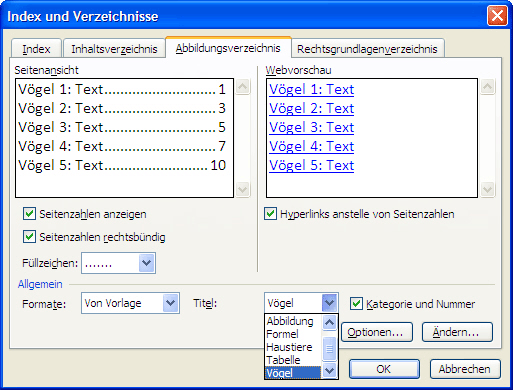Toggle Seitenzahlen anzeigen checkbox

(29, 214)
